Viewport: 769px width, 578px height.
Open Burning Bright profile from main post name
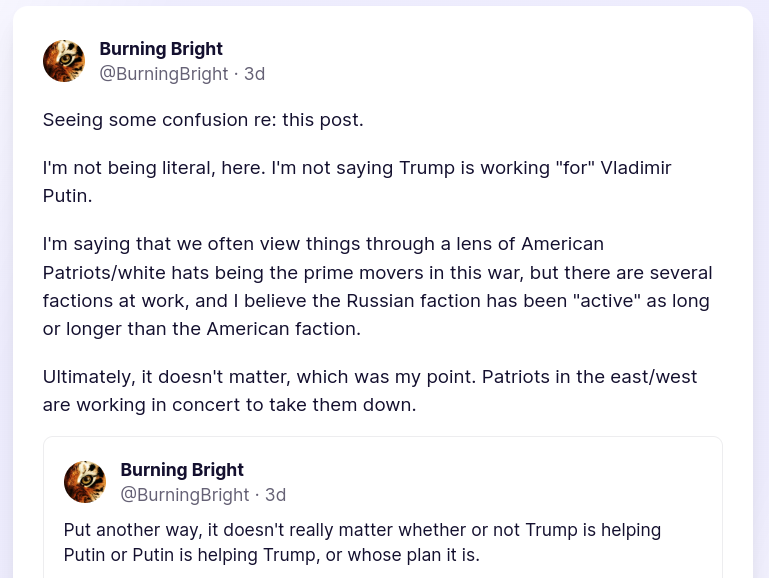(161, 49)
